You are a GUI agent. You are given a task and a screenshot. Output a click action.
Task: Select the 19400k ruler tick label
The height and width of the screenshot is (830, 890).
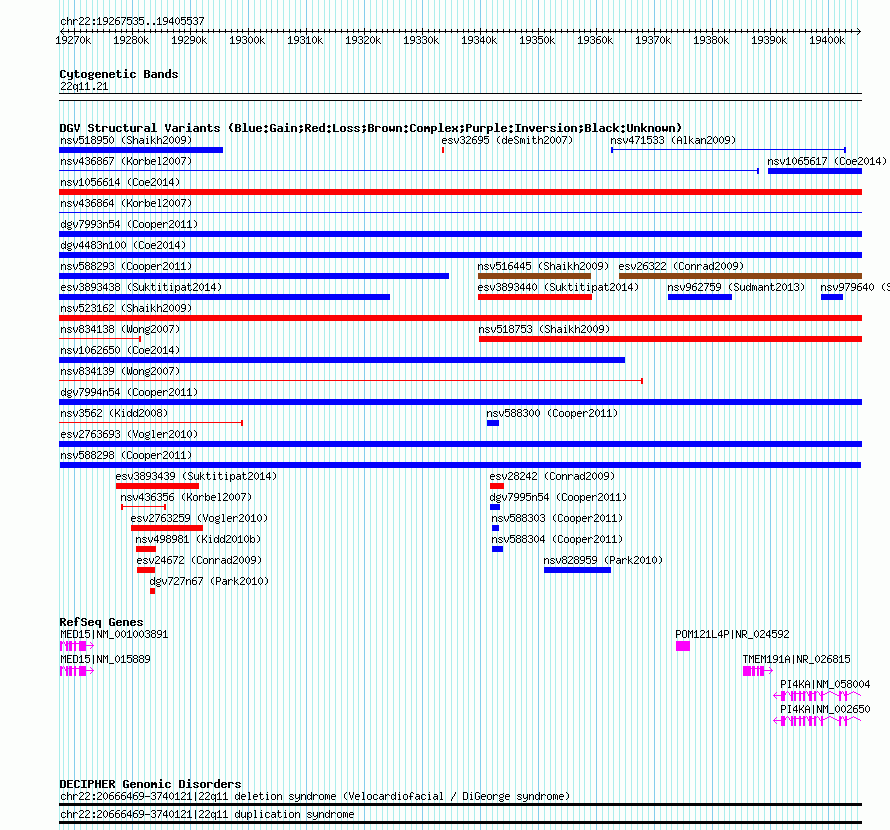click(x=827, y=40)
